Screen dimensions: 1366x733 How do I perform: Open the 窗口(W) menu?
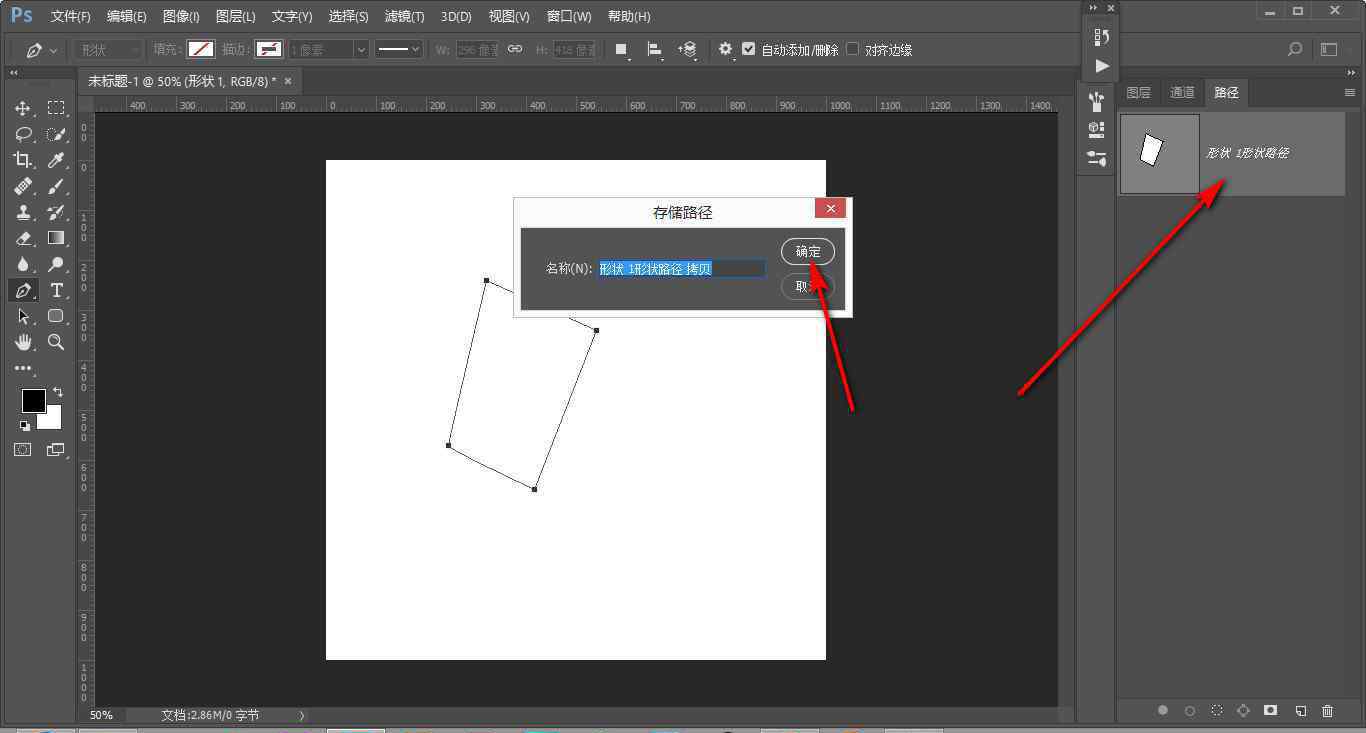[x=569, y=16]
